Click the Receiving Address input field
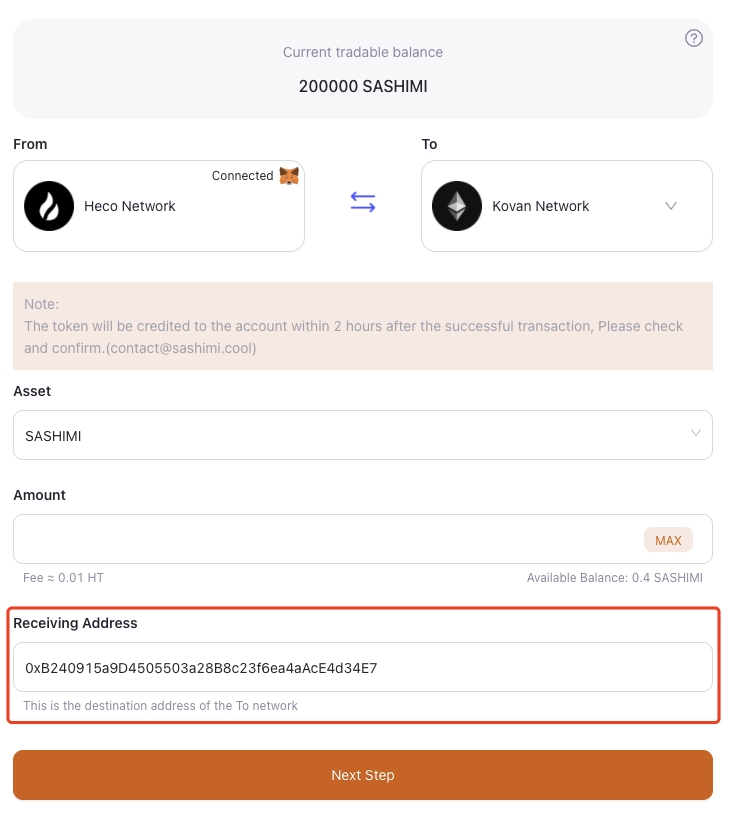The width and height of the screenshot is (731, 813). coord(362,667)
